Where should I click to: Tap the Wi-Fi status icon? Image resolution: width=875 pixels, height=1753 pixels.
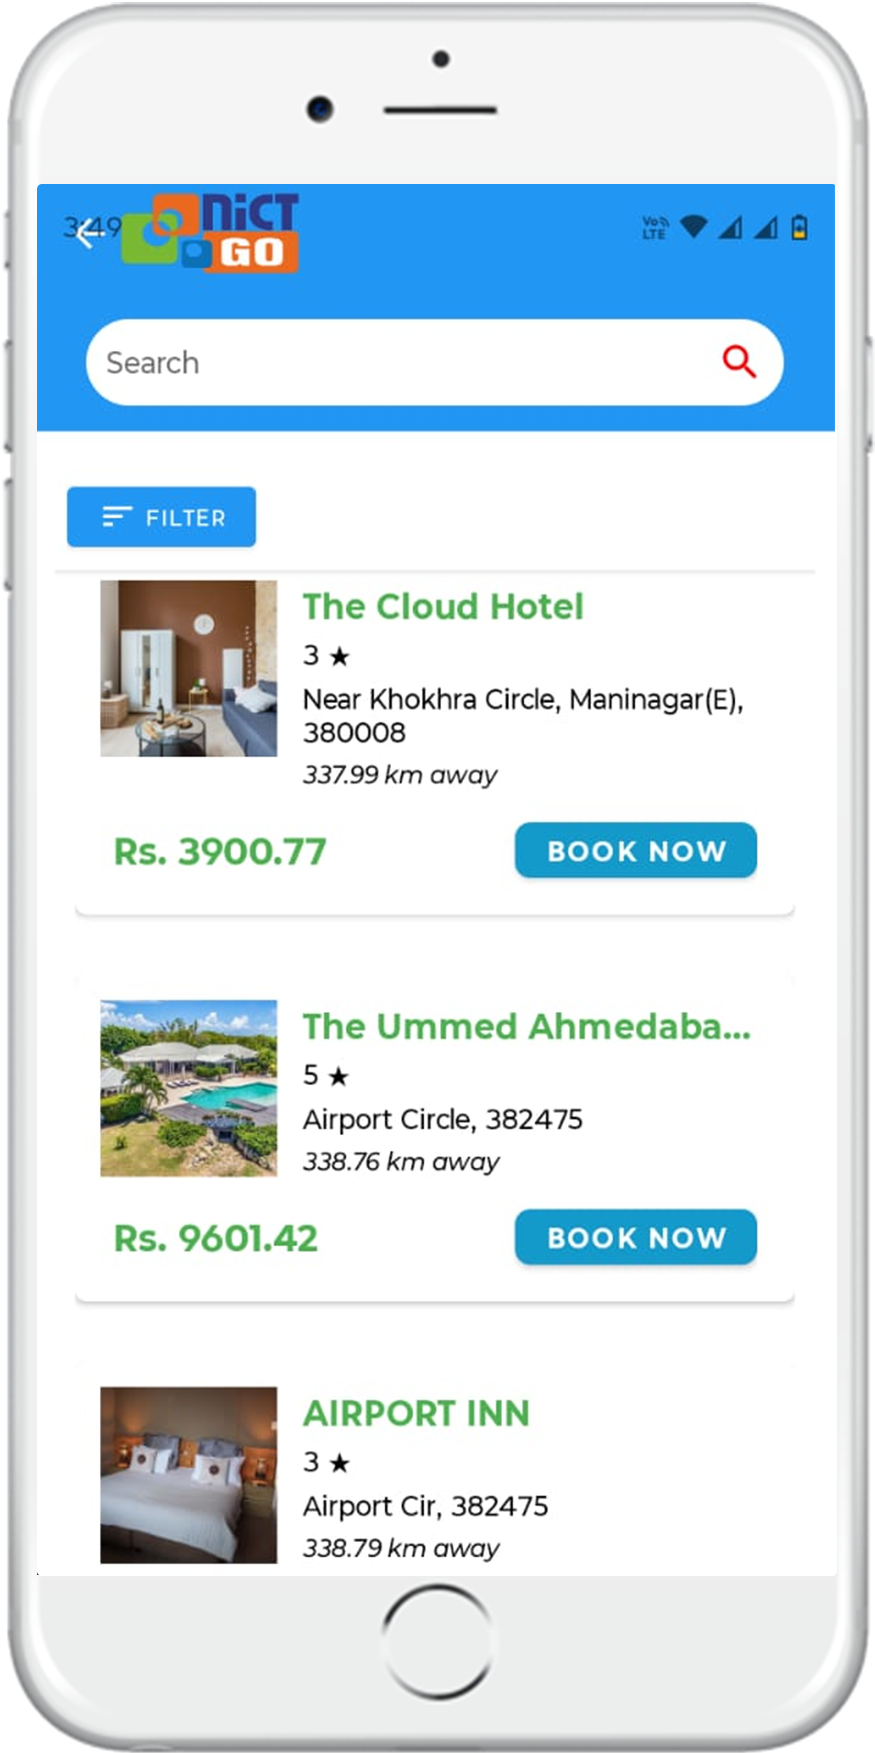693,228
